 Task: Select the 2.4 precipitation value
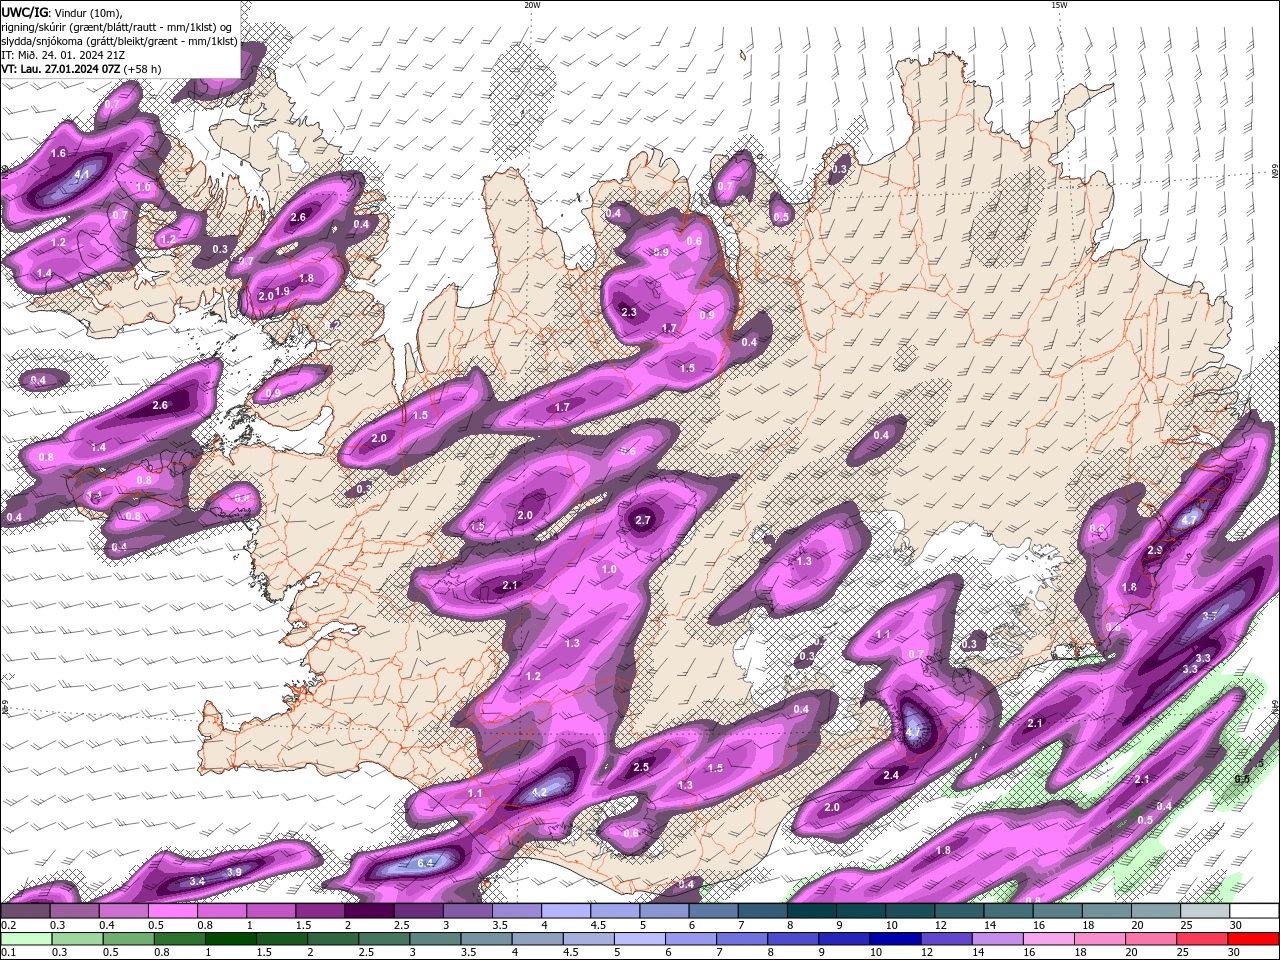(891, 775)
